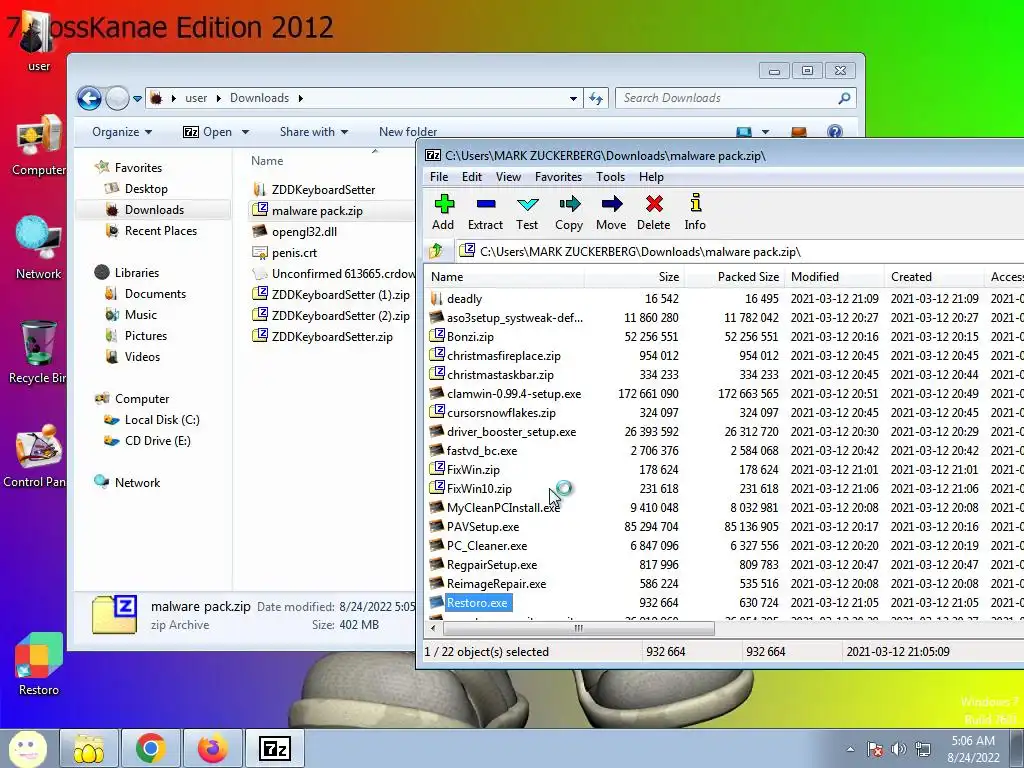The width and height of the screenshot is (1024, 768).
Task: Expand the view options dropdown arrow
Action: click(765, 132)
